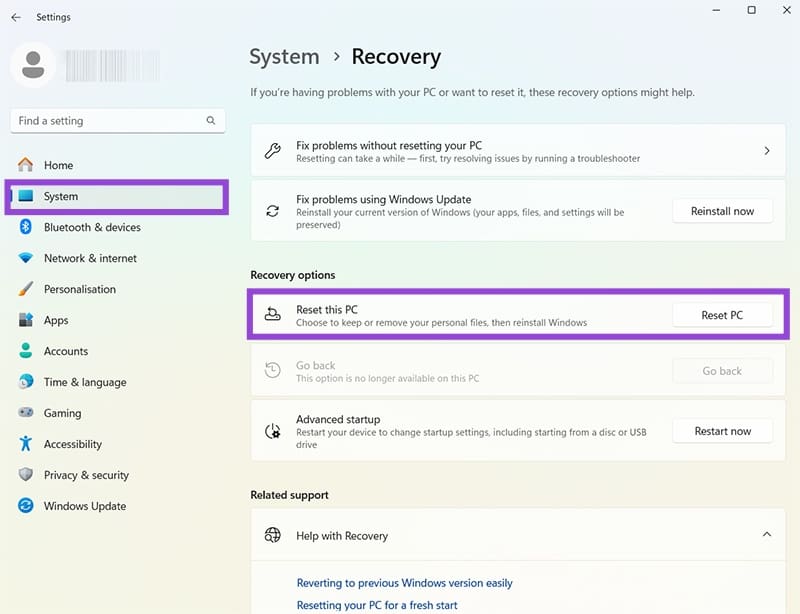Image resolution: width=800 pixels, height=614 pixels.
Task: Select the Network & internet icon
Action: 26,258
